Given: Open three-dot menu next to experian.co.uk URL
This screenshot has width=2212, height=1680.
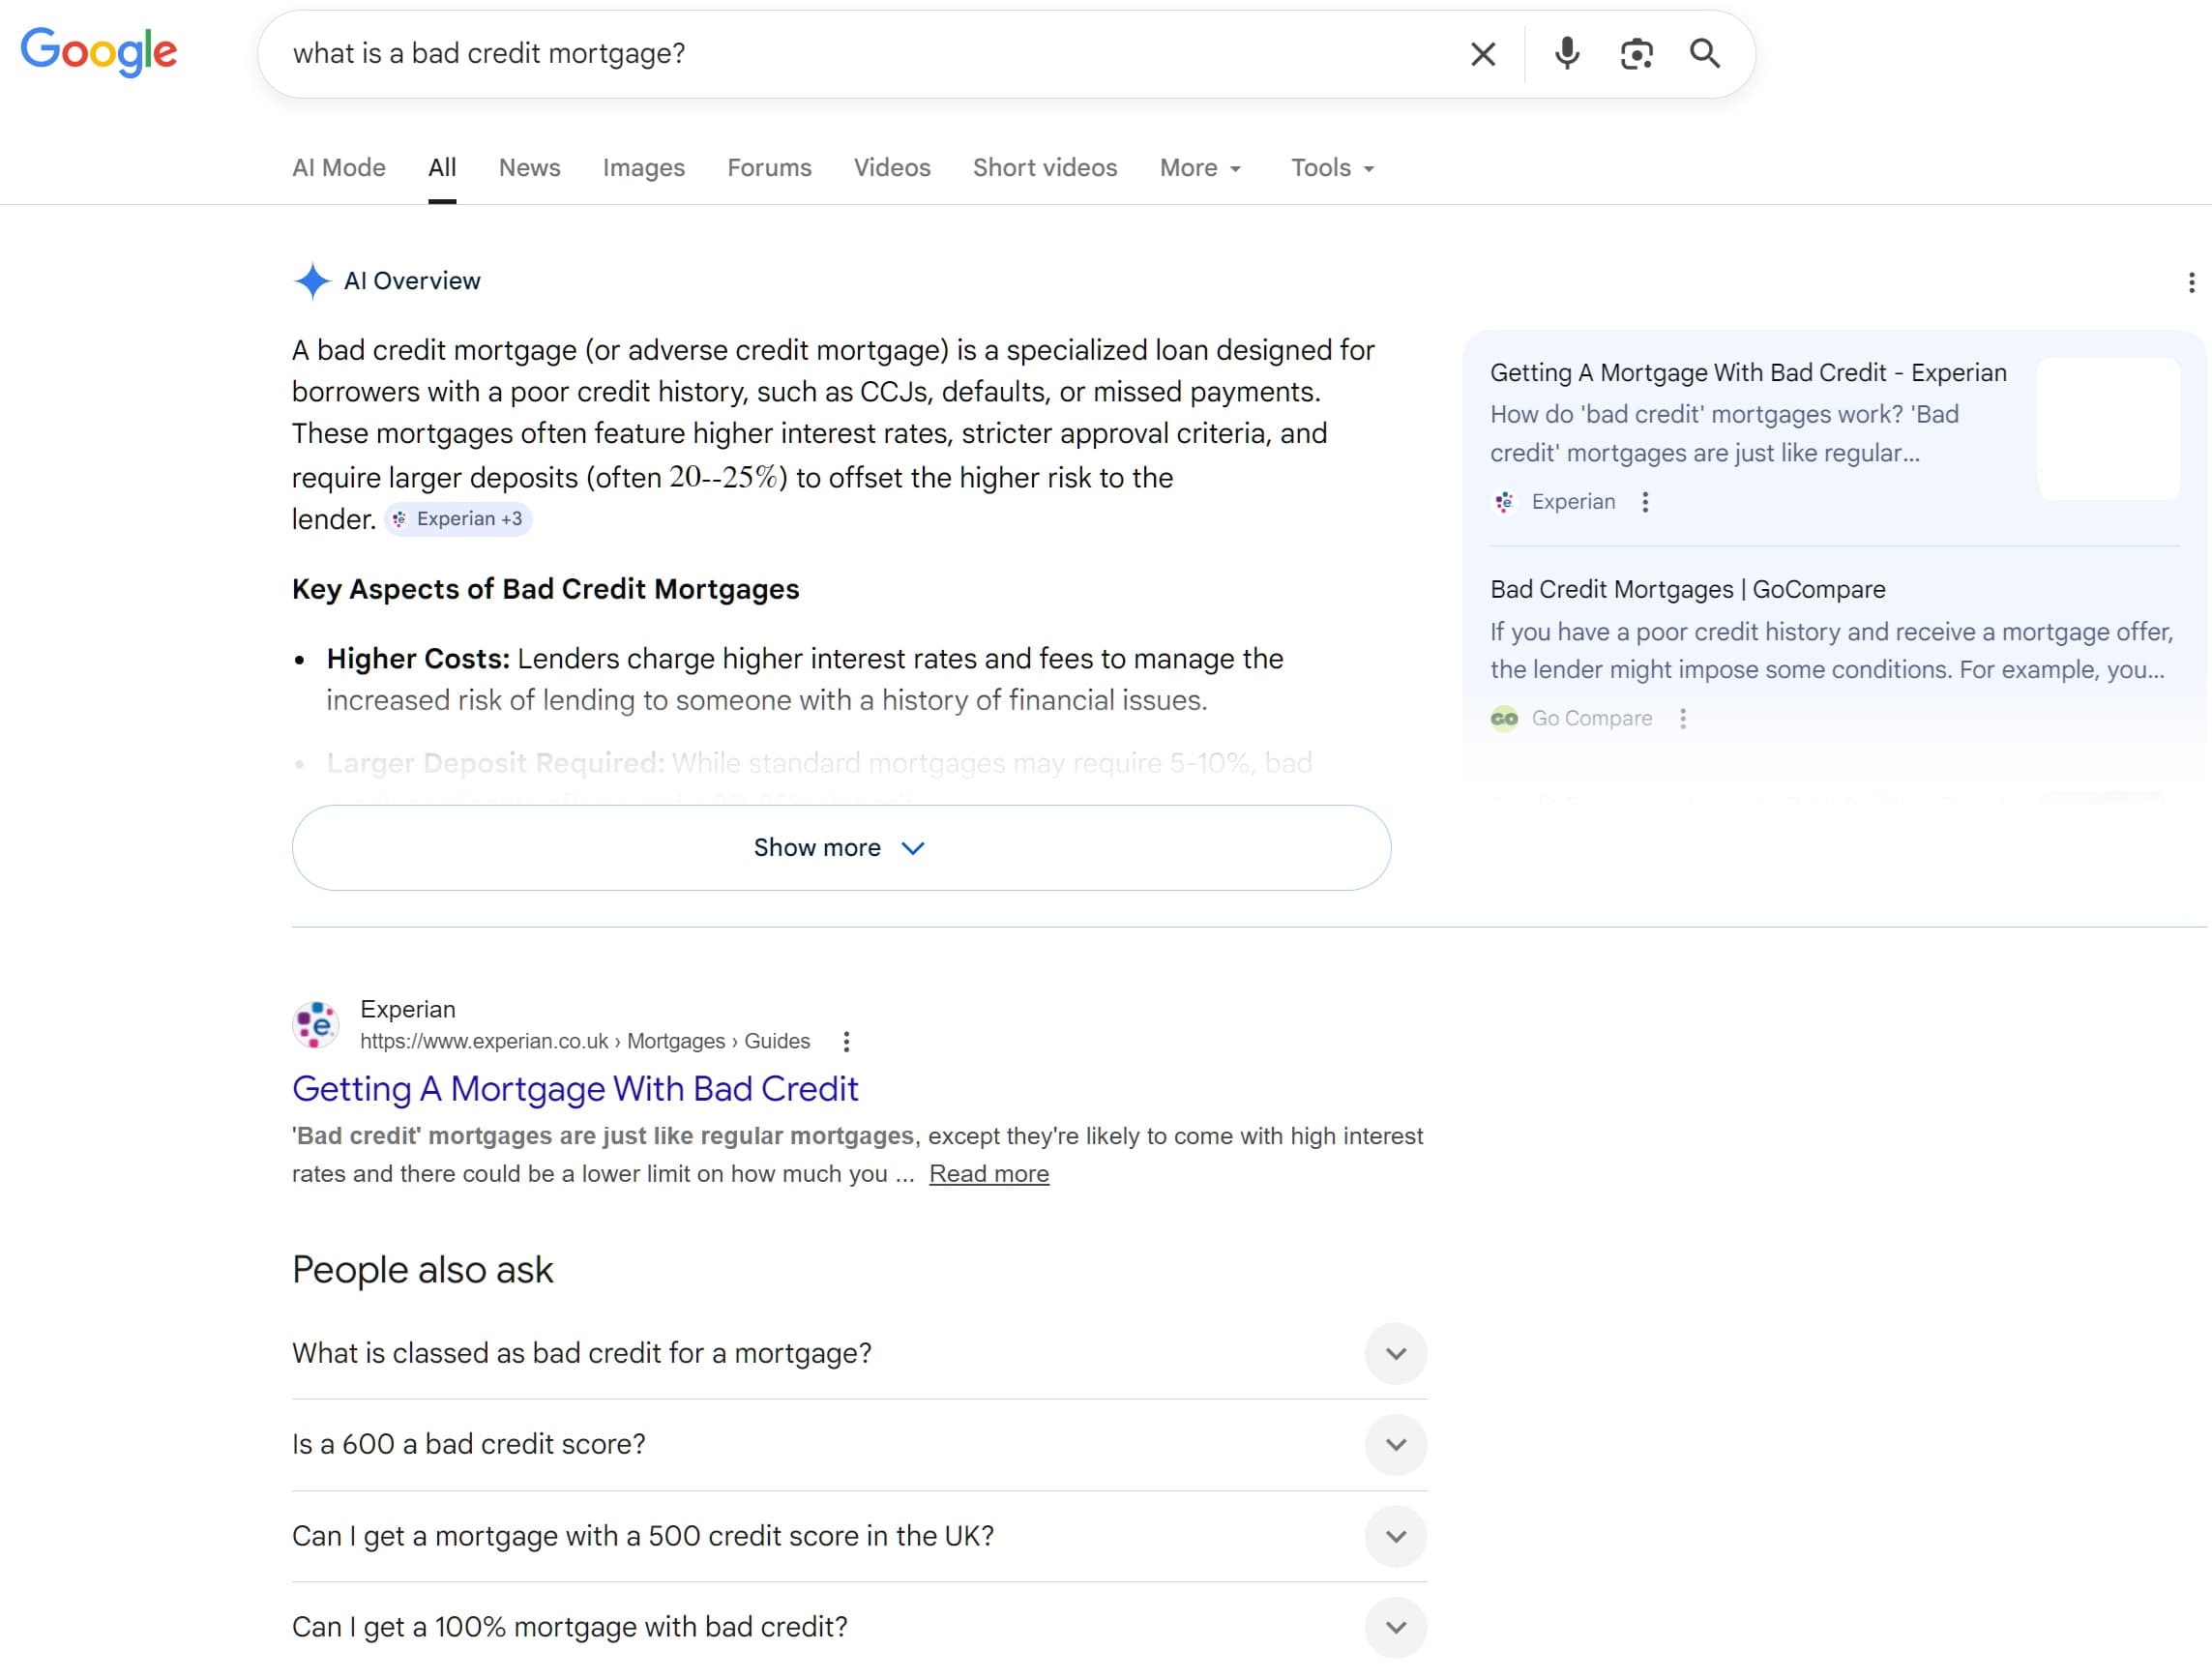Looking at the screenshot, I should click(x=846, y=1042).
